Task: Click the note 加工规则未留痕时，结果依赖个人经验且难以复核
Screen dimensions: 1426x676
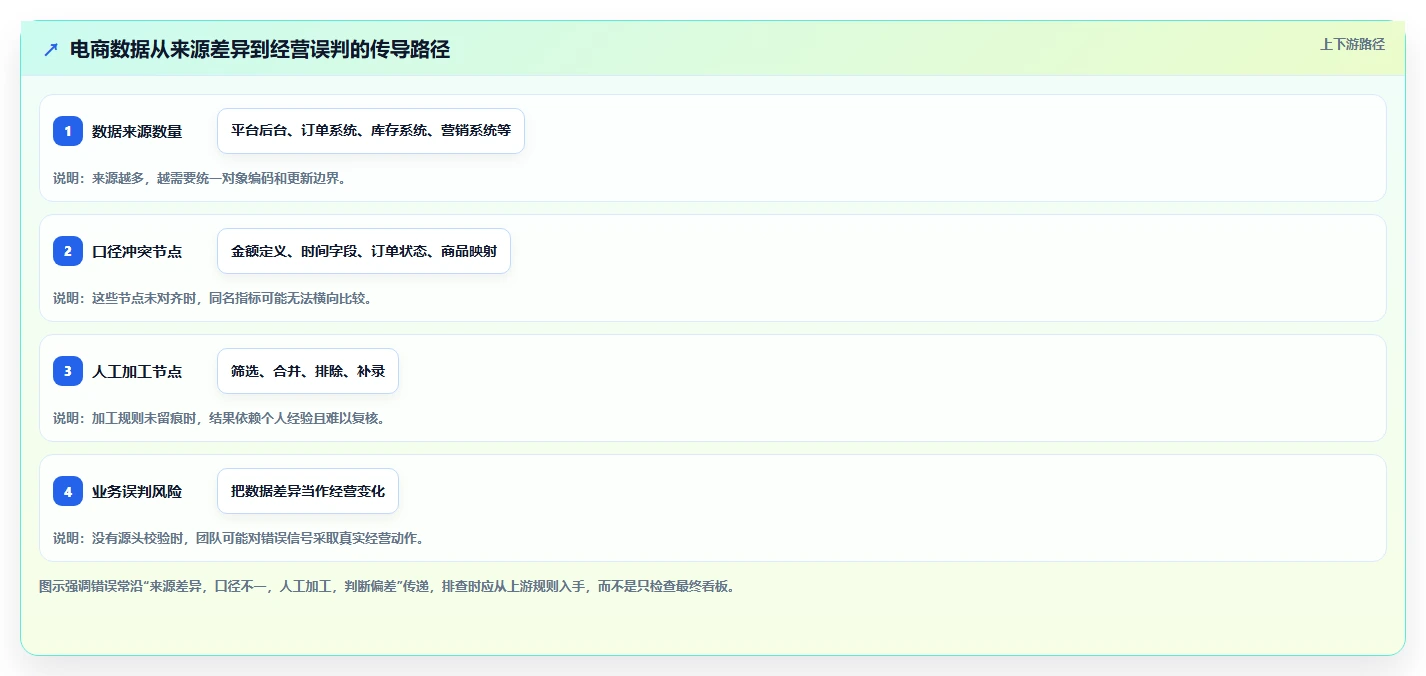Action: 219,418
